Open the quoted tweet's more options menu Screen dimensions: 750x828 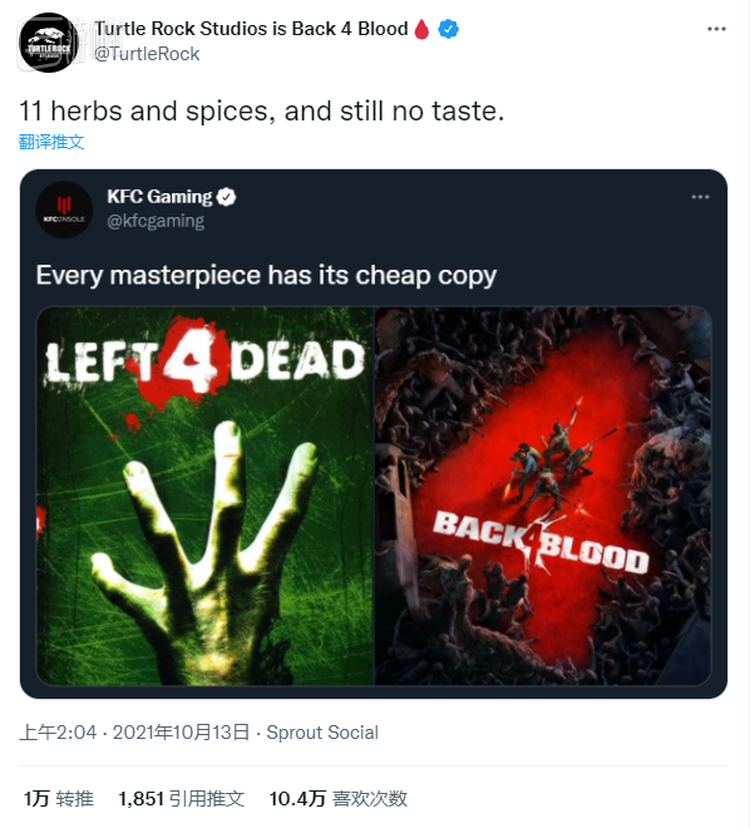(700, 197)
